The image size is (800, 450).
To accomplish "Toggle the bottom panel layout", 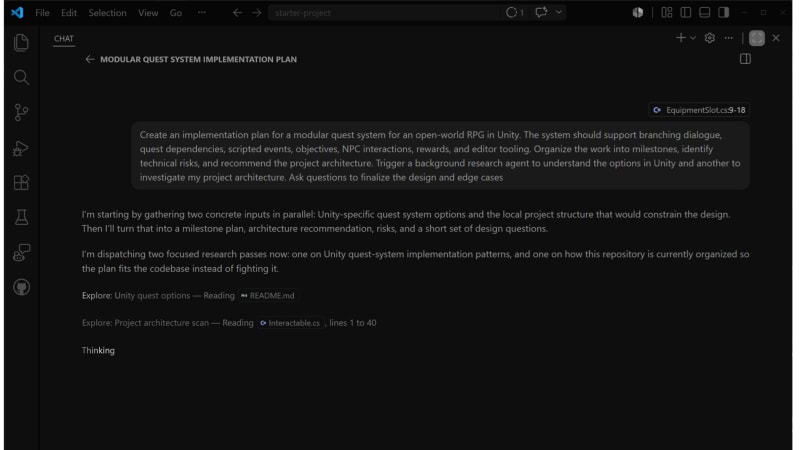I will tap(705, 12).
